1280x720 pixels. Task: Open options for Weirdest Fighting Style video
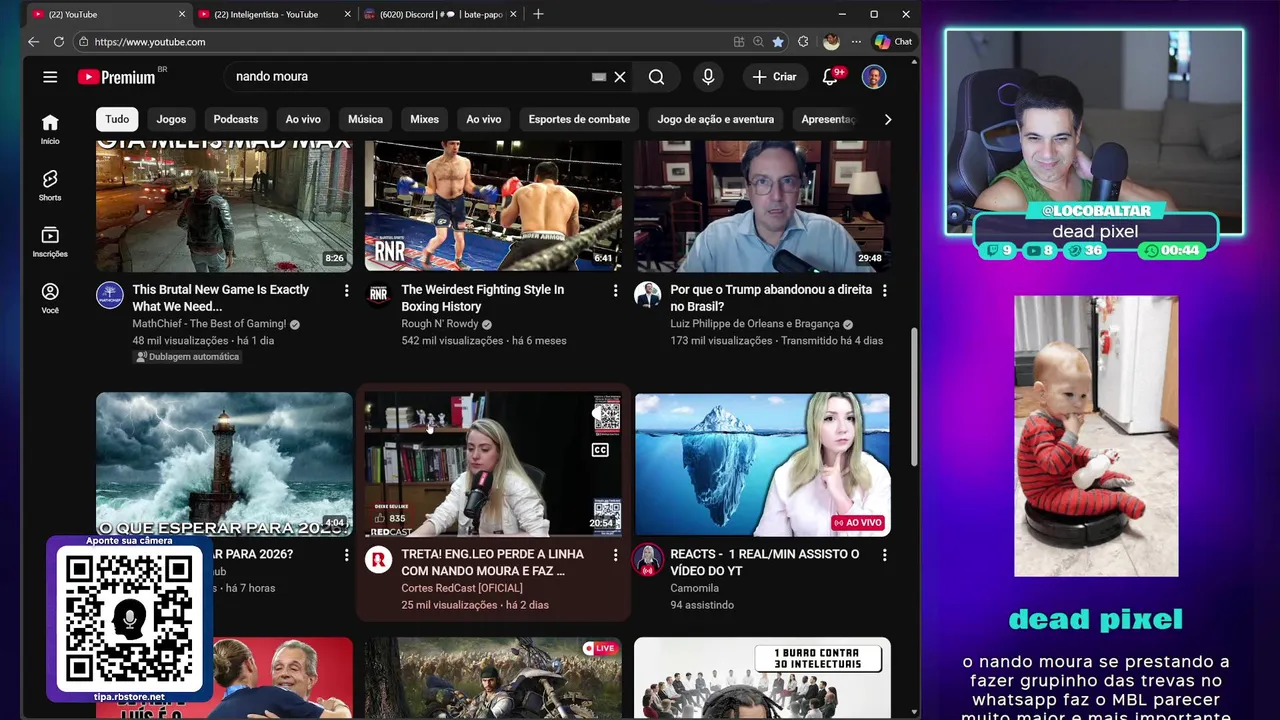click(x=615, y=290)
